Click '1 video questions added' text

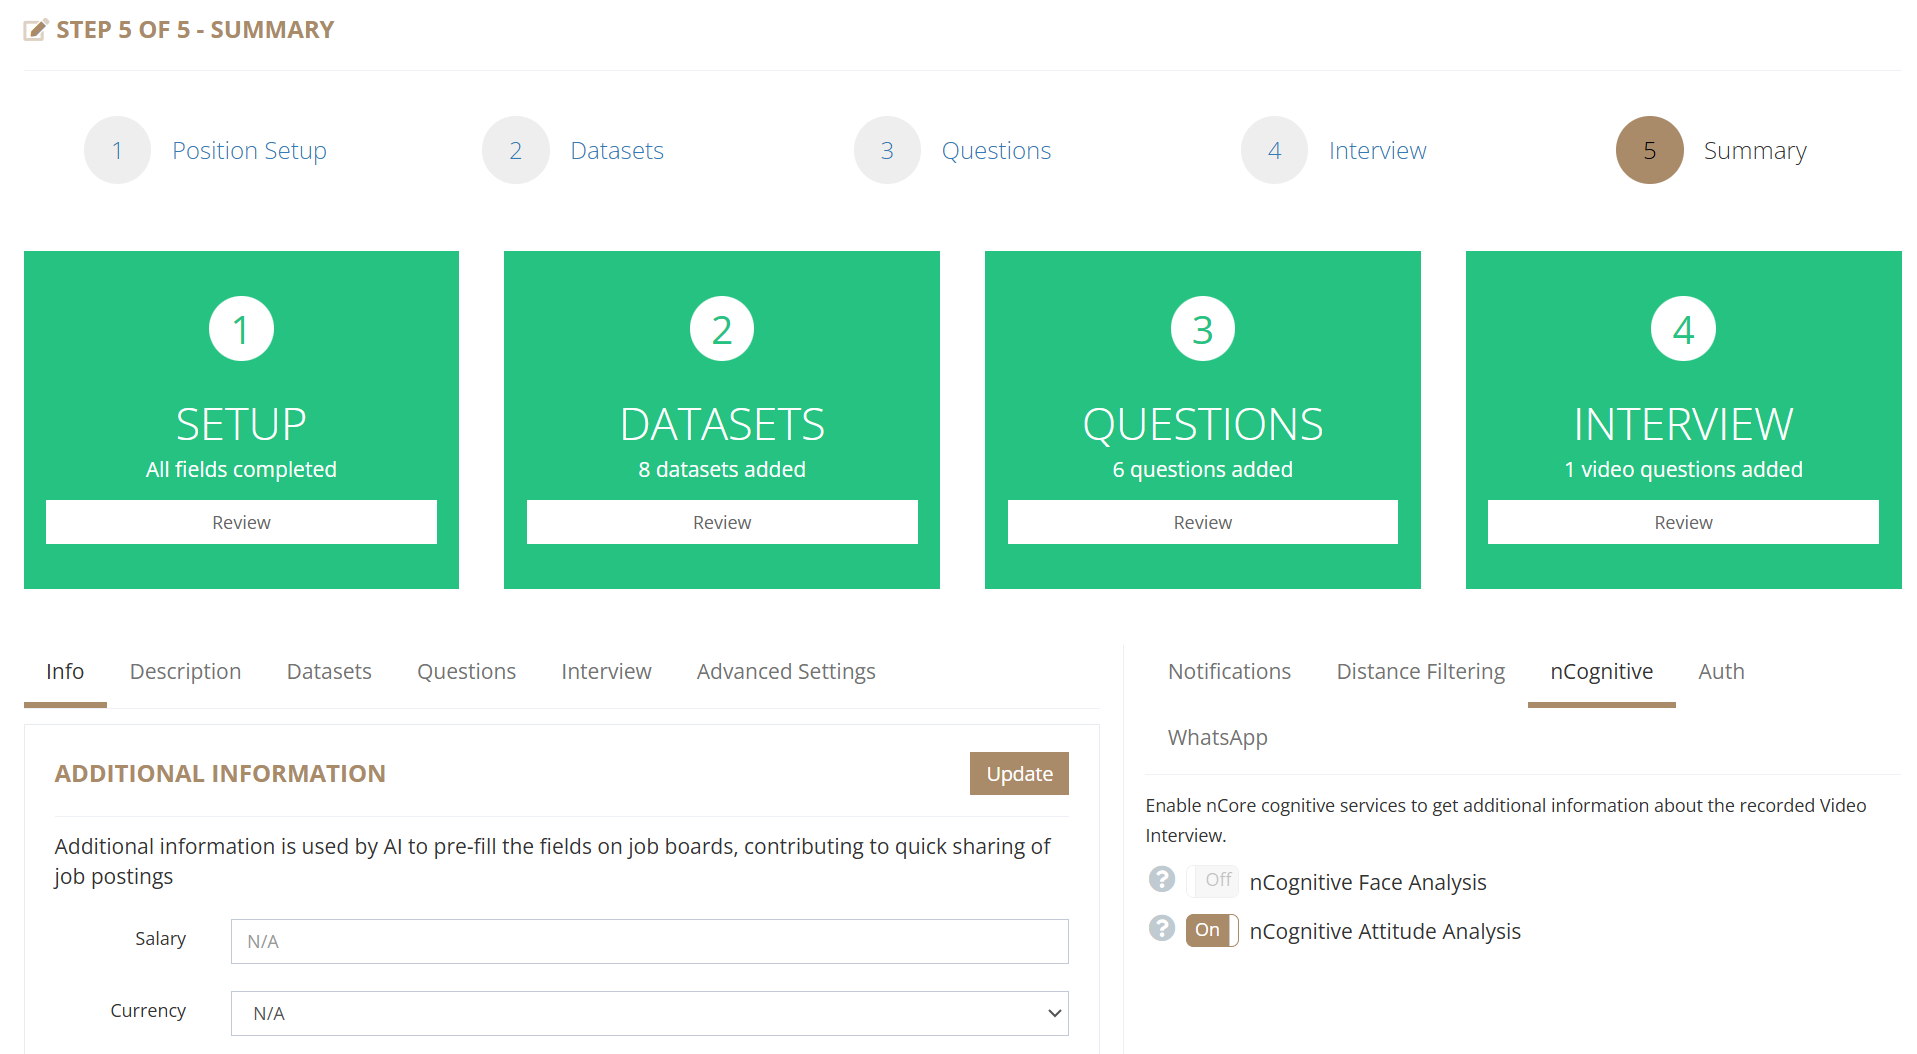coord(1683,470)
